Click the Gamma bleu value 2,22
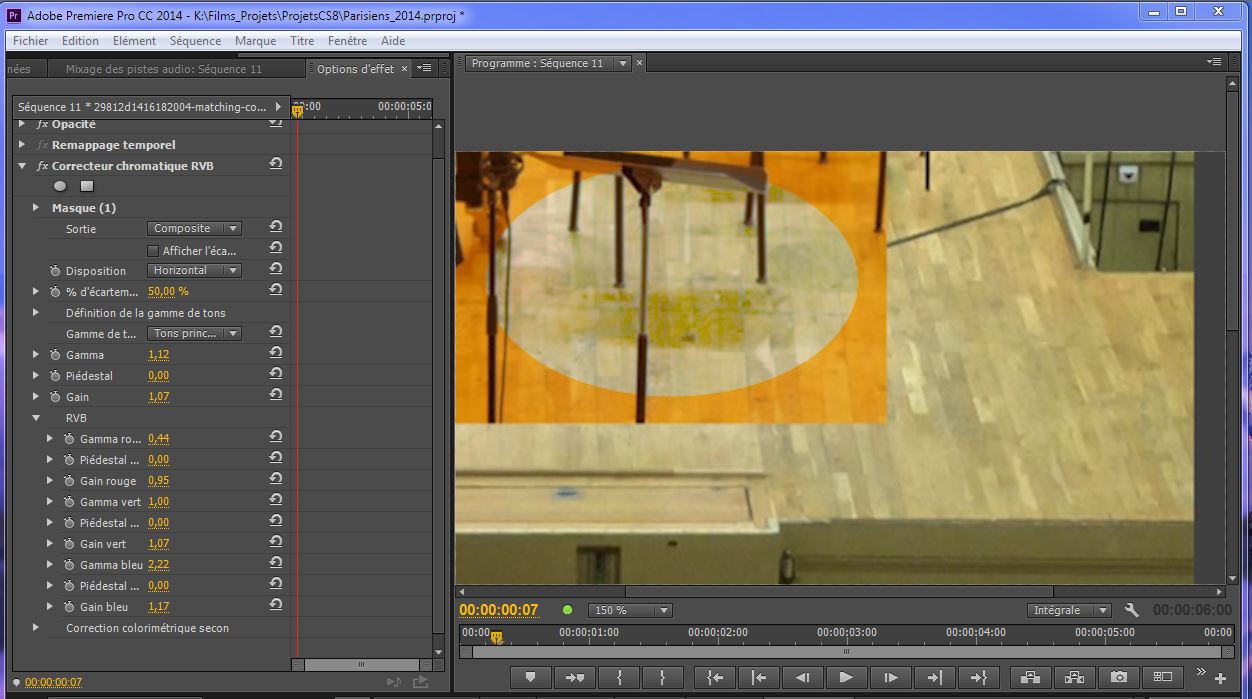The width and height of the screenshot is (1252, 699). pos(158,565)
